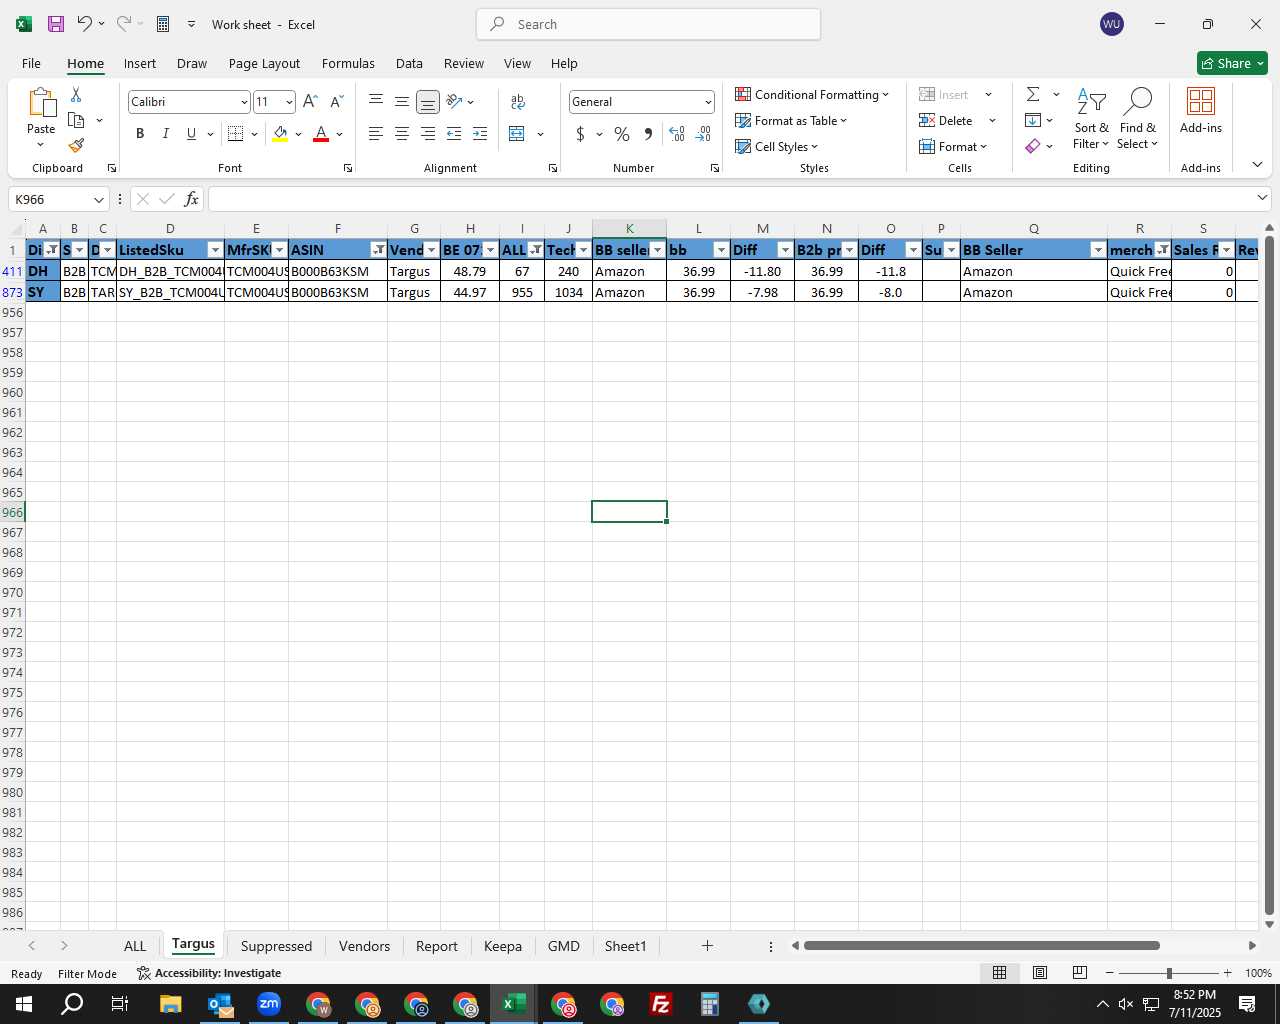
Task: Click the Share button
Action: point(1232,63)
